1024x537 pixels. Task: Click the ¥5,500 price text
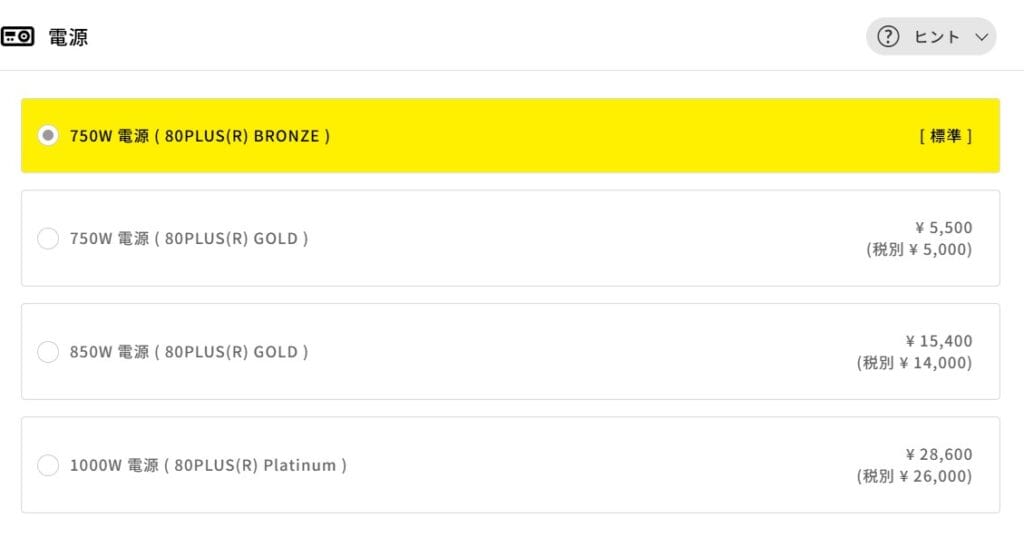point(943,228)
